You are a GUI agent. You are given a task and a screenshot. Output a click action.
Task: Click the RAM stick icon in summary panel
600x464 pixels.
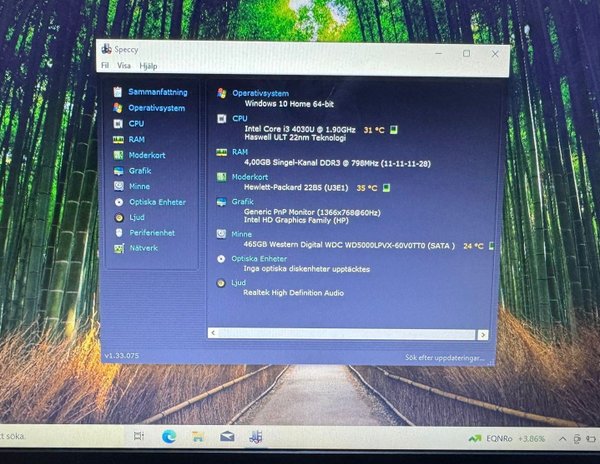point(221,152)
